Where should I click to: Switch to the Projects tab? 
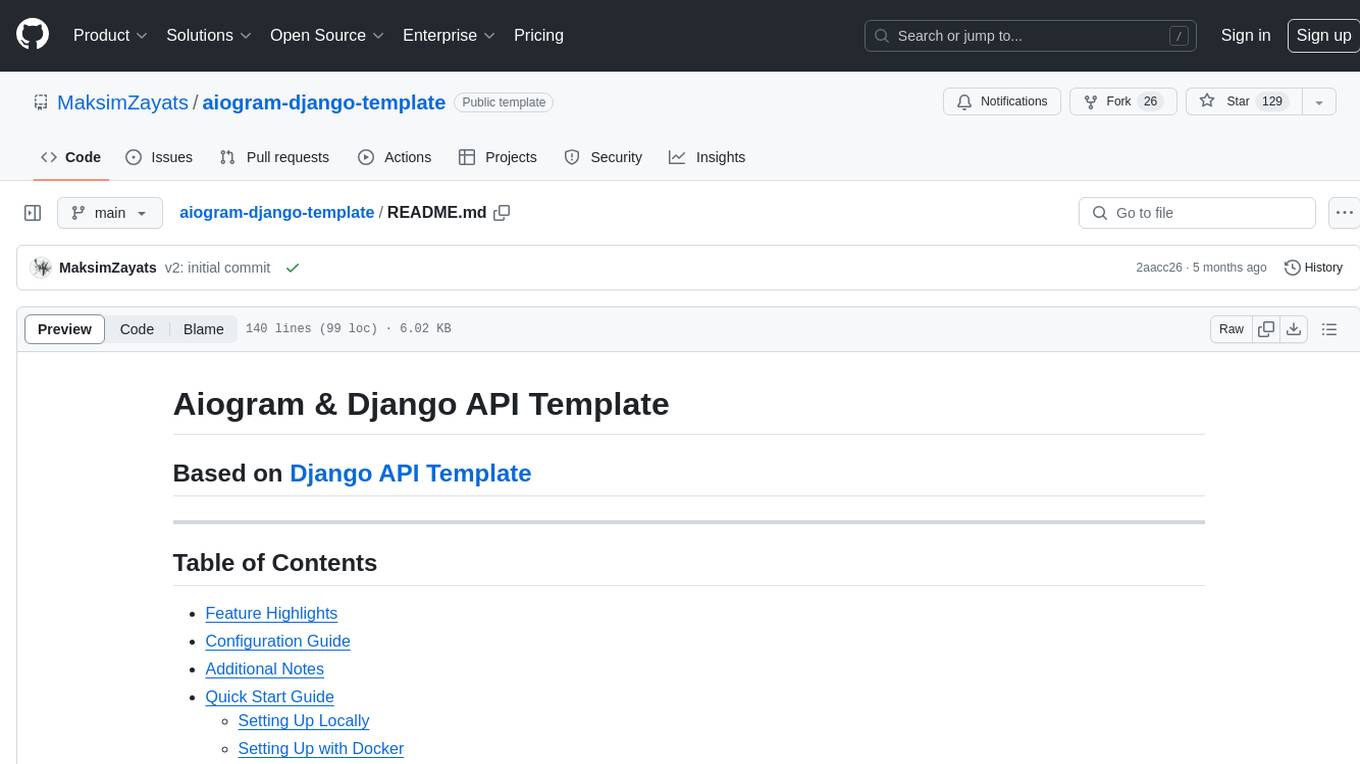pos(498,157)
